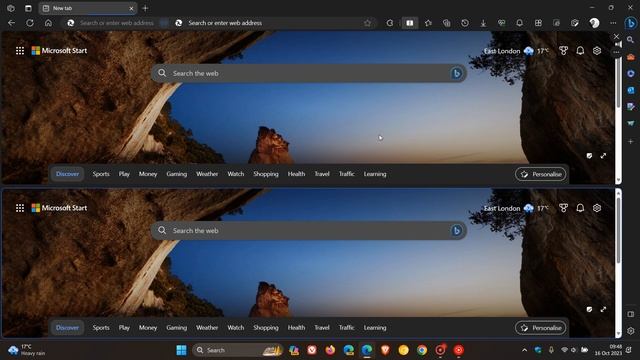Add a sidebar app with plus icon
The height and width of the screenshot is (360, 640).
pyautogui.click(x=631, y=141)
